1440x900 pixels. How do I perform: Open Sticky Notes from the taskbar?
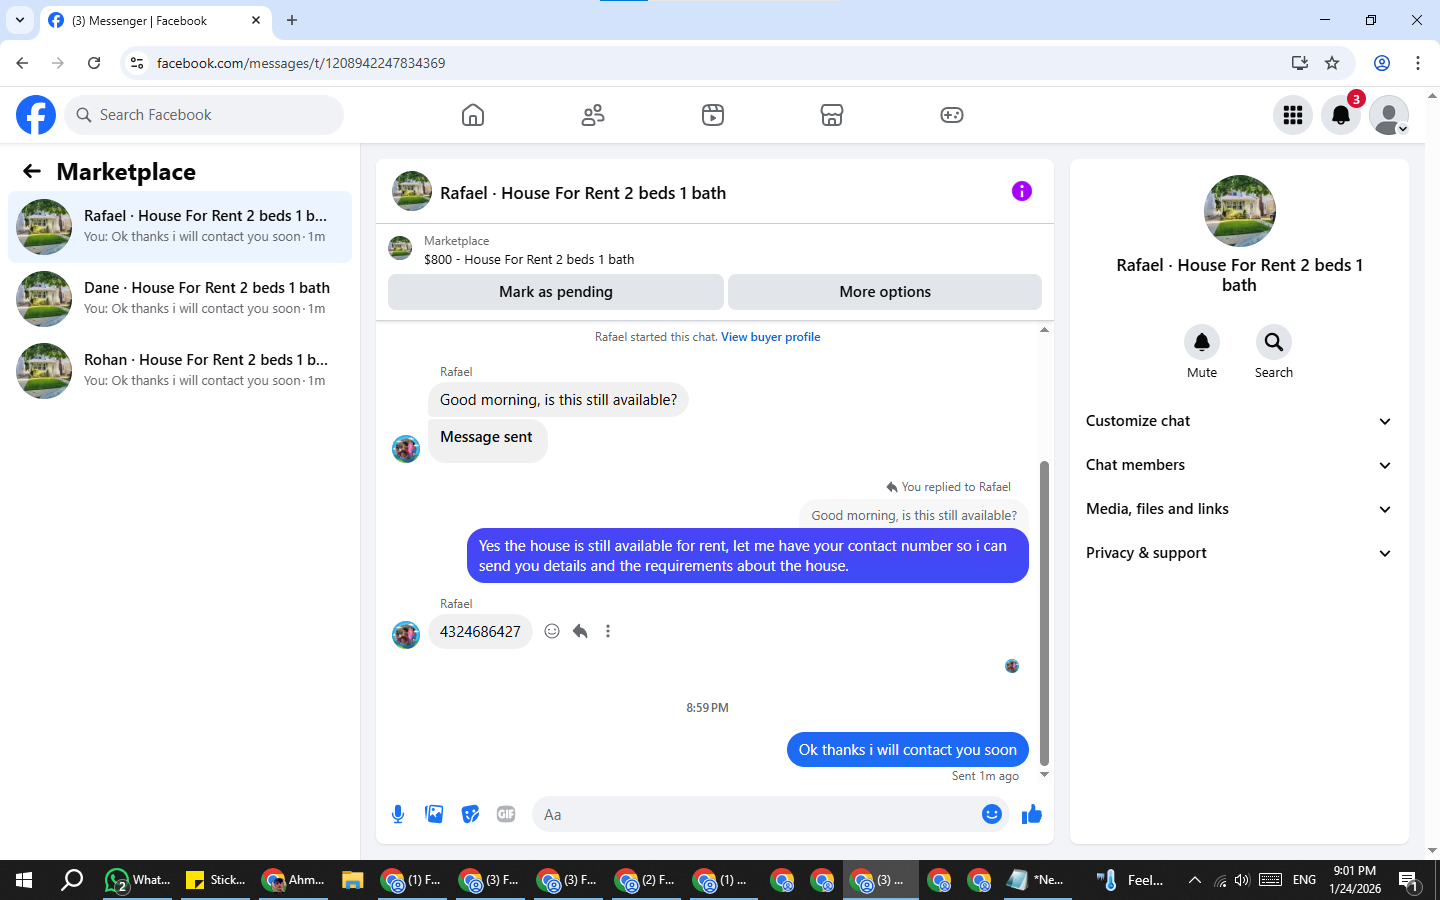(216, 880)
